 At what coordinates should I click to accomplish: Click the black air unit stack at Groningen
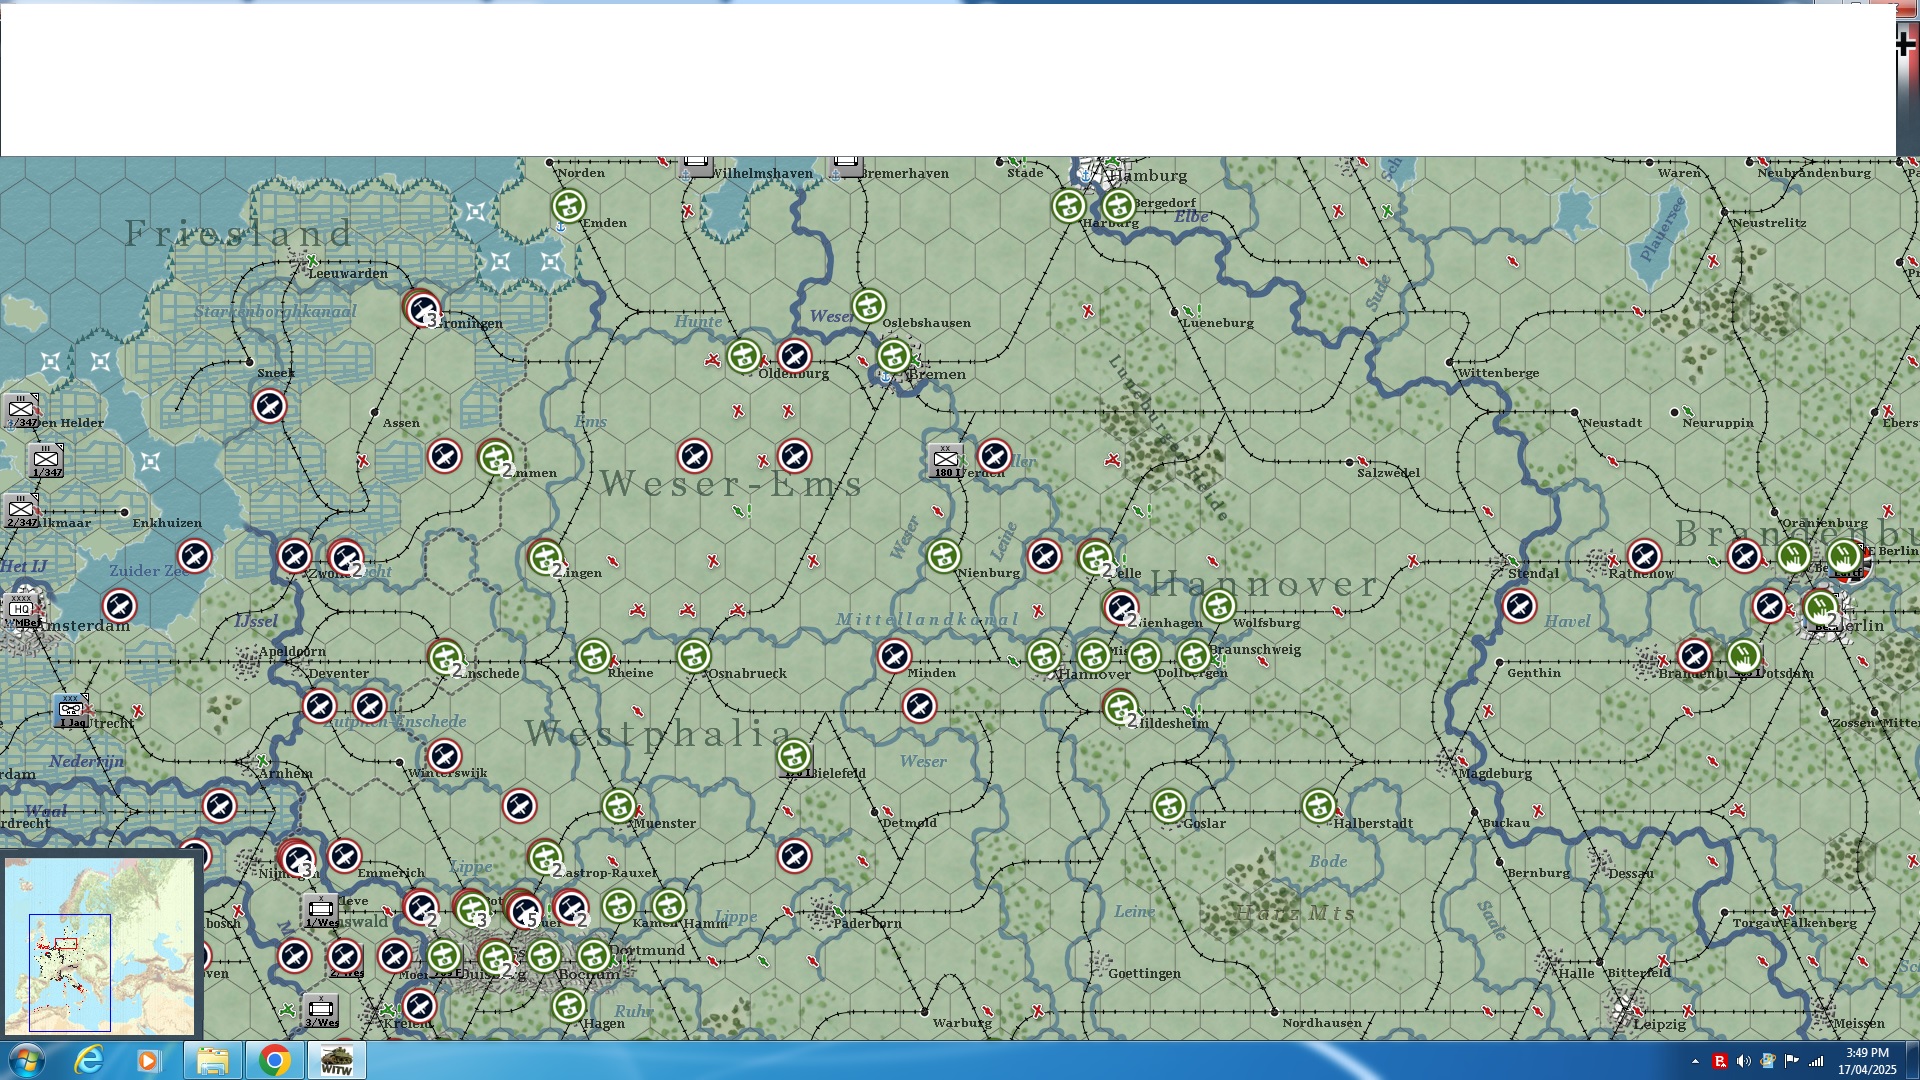(423, 308)
